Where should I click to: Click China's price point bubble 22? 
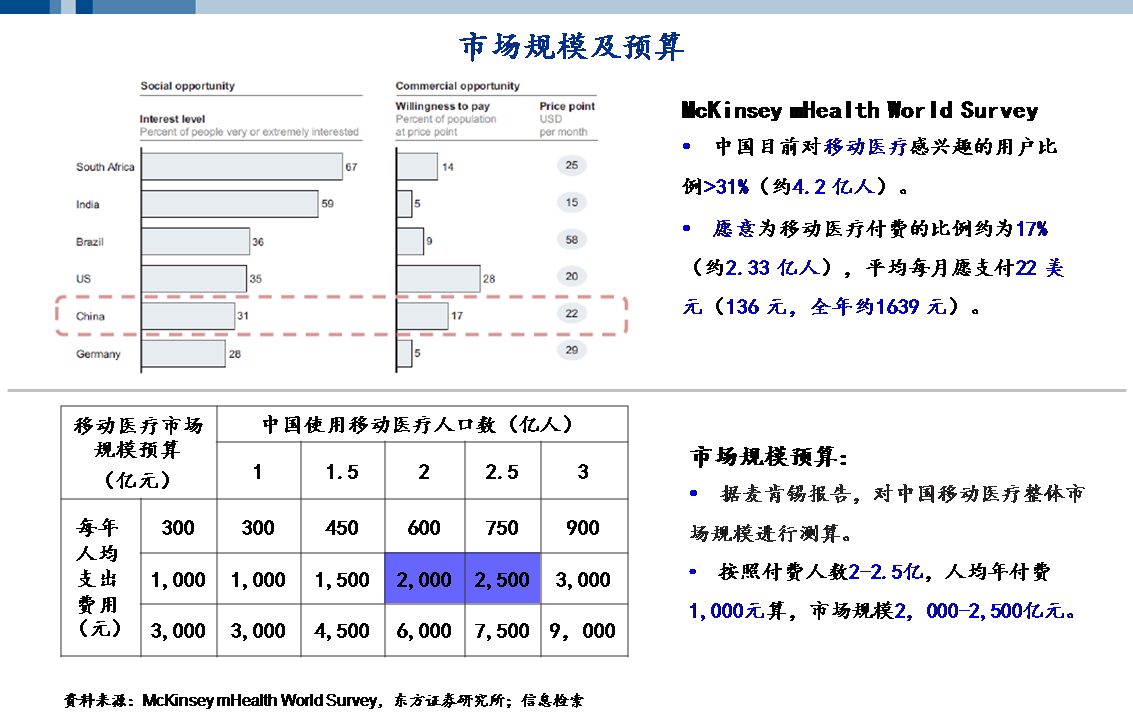[x=572, y=313]
